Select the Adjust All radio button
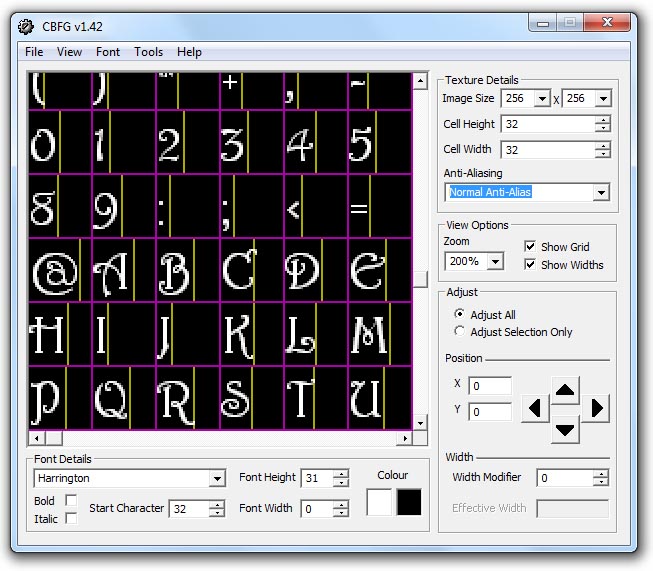Screen dimensions: 653x571 [x=460, y=314]
